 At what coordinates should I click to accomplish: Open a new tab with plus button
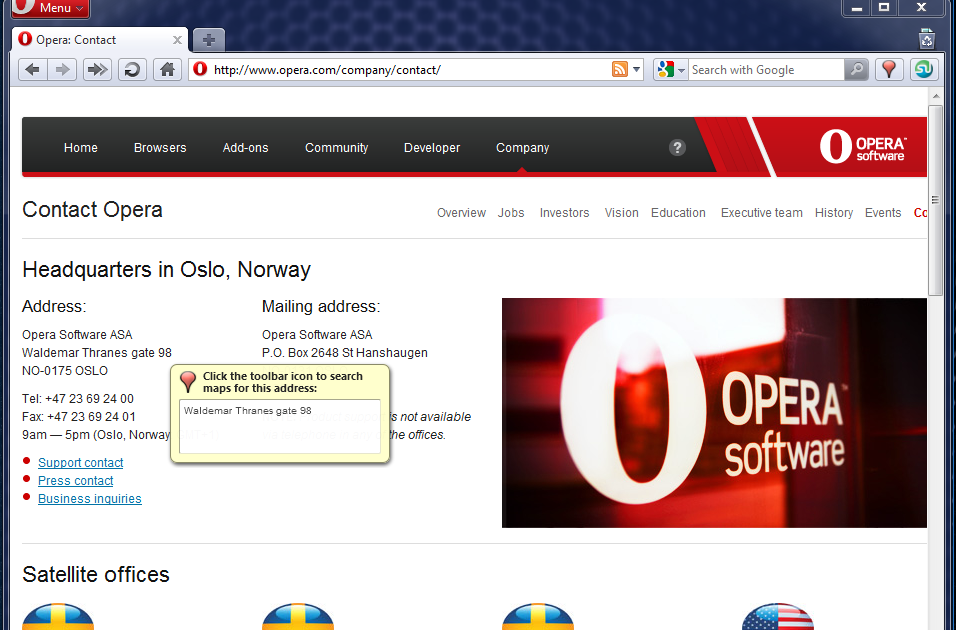[x=209, y=40]
